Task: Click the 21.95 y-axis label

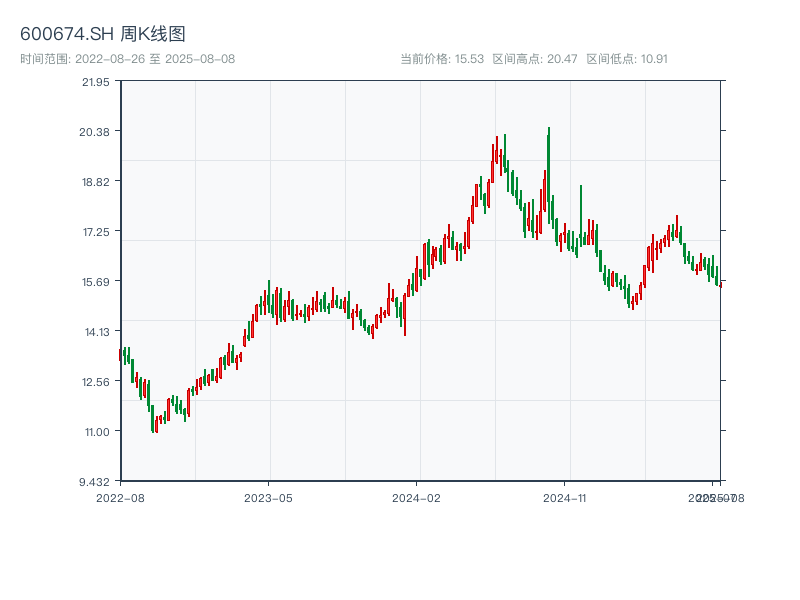Action: (x=96, y=82)
